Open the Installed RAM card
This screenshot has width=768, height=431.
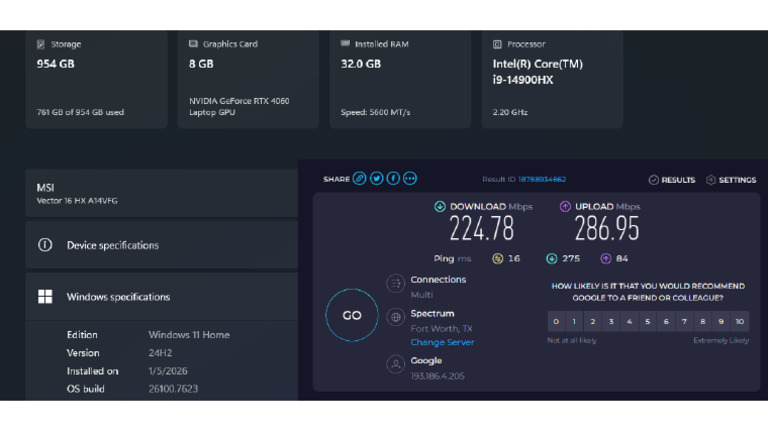point(400,79)
